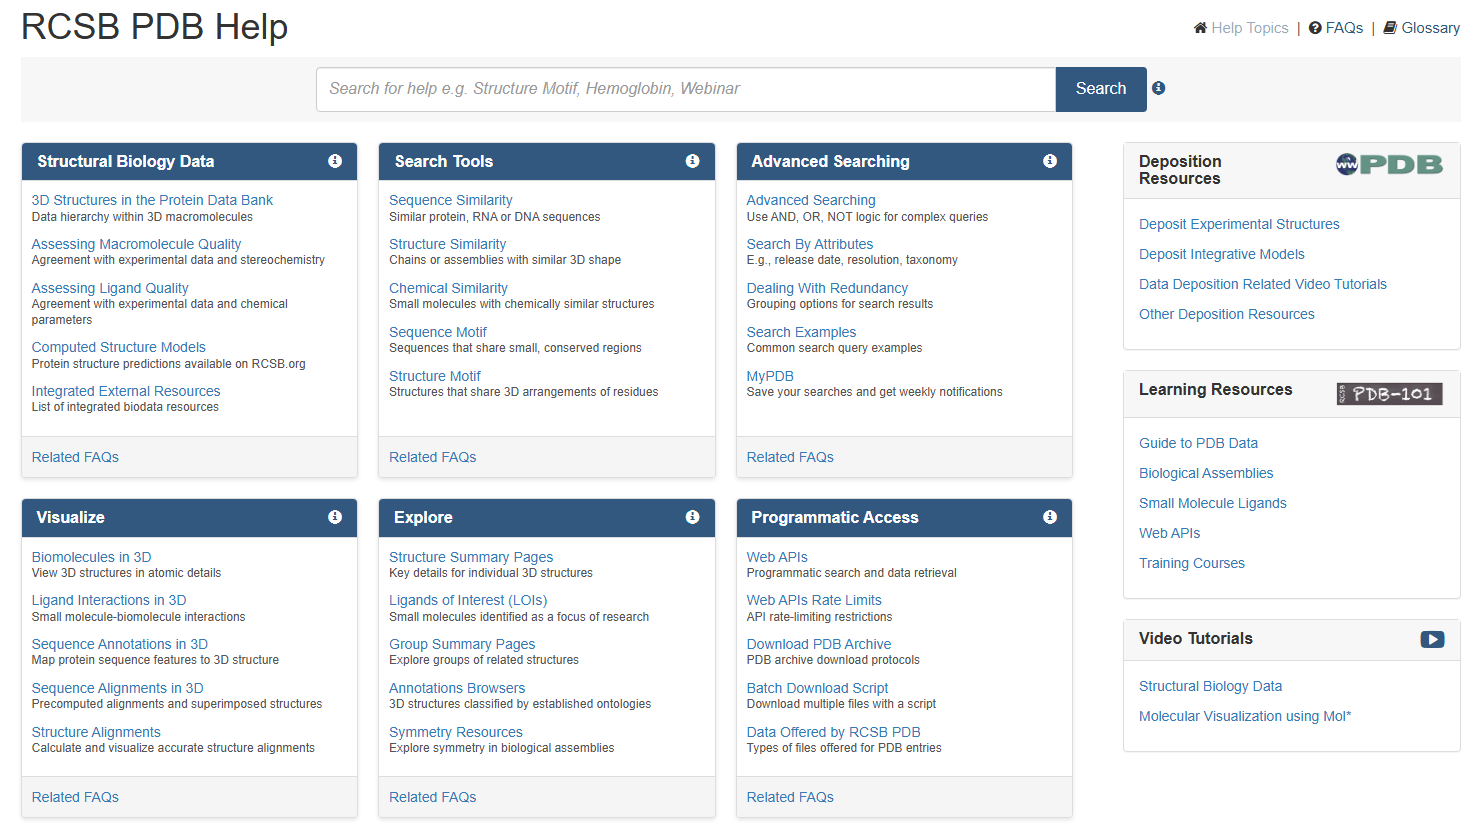1473x833 pixels.
Task: Click the PDB-101 logo in Learning Resources
Action: (x=1389, y=394)
